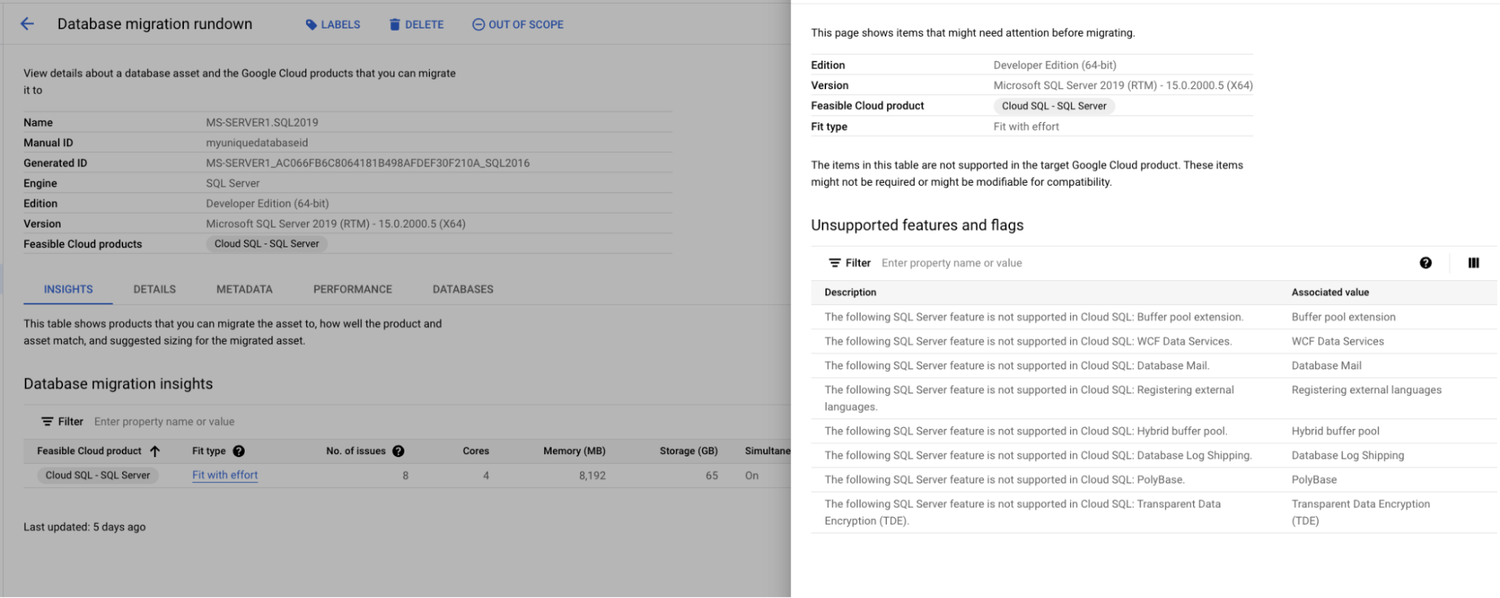Image resolution: width=1500 pixels, height=598 pixels.
Task: Select Associated value column header
Action: [x=1330, y=292]
